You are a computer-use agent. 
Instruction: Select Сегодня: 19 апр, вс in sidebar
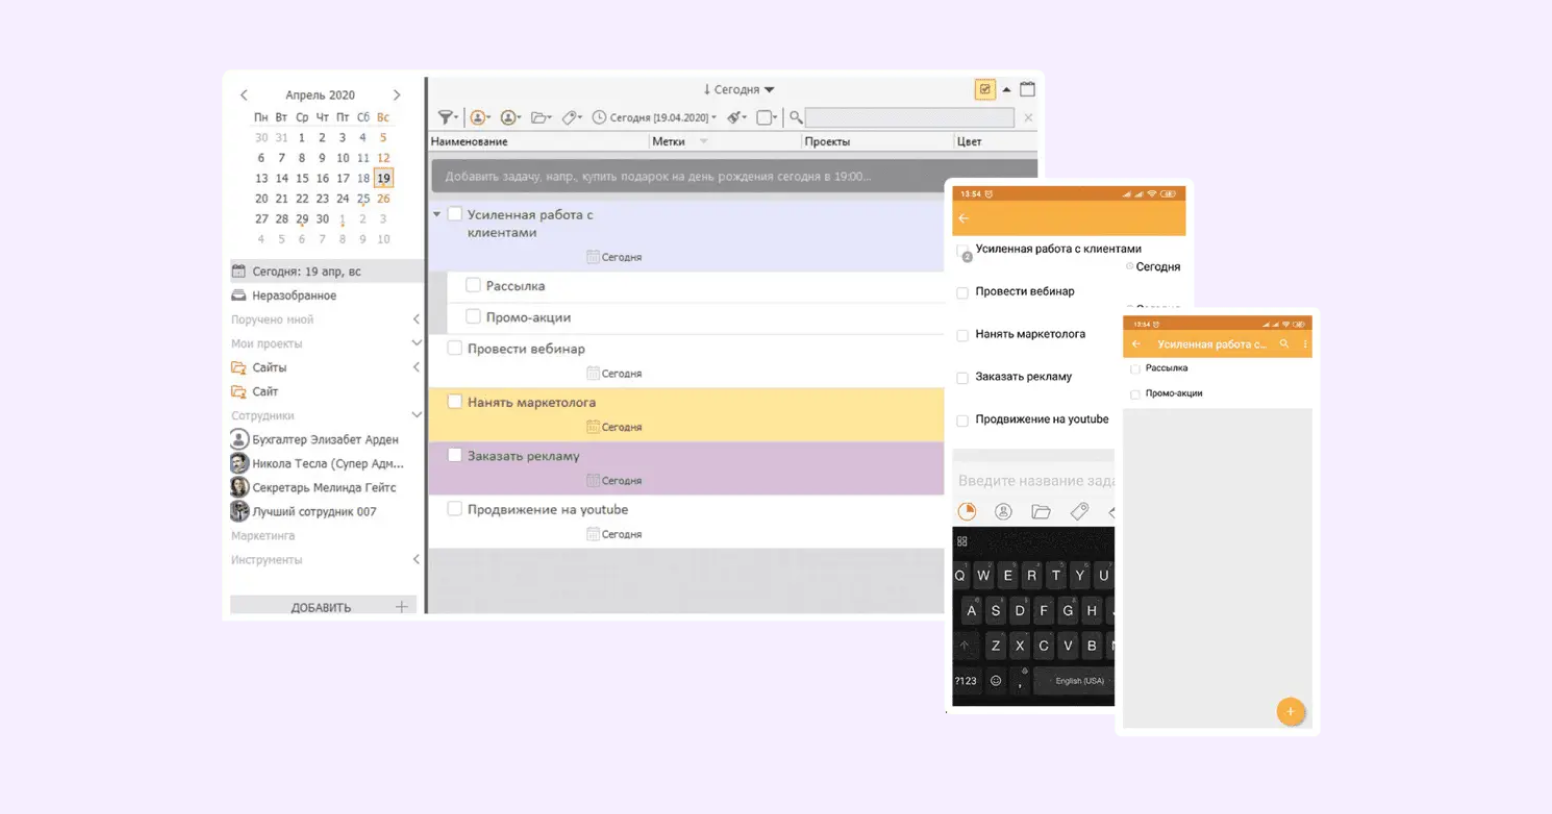(x=327, y=271)
